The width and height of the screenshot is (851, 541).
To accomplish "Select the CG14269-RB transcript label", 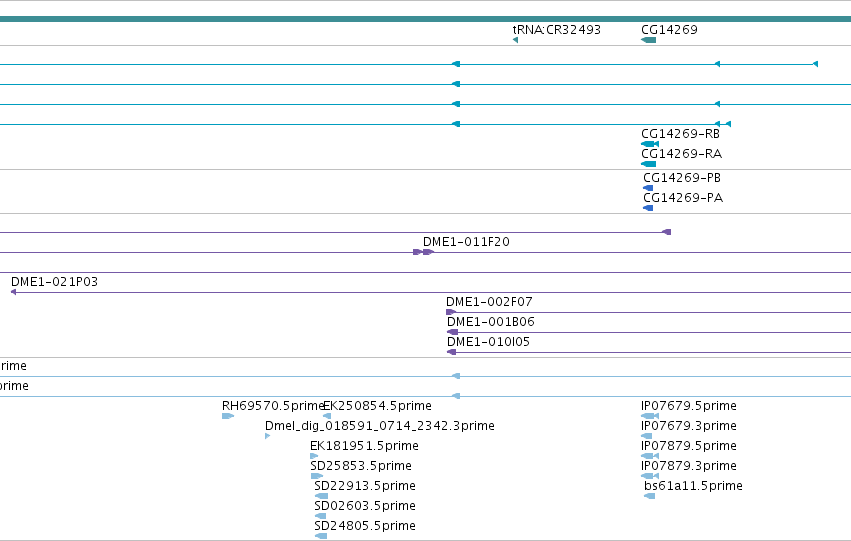I will coord(681,134).
